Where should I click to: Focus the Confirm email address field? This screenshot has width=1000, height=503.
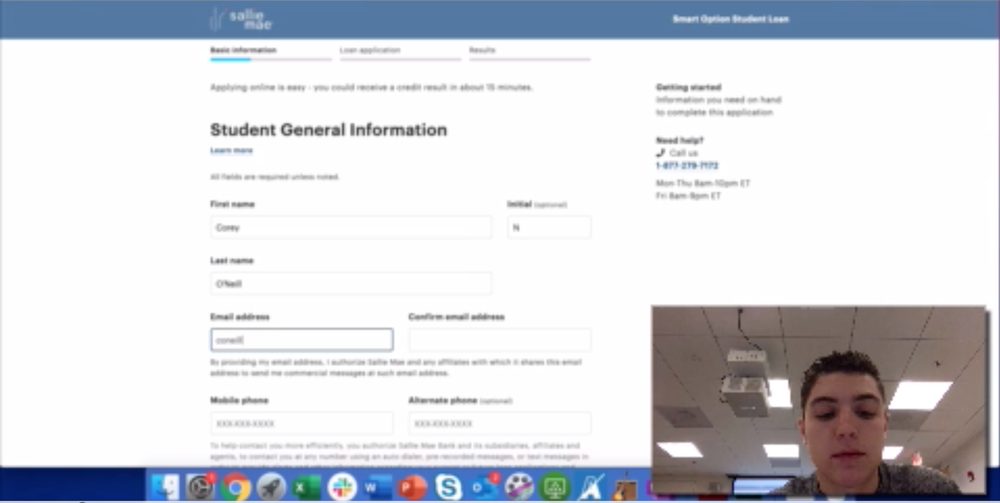click(x=500, y=340)
